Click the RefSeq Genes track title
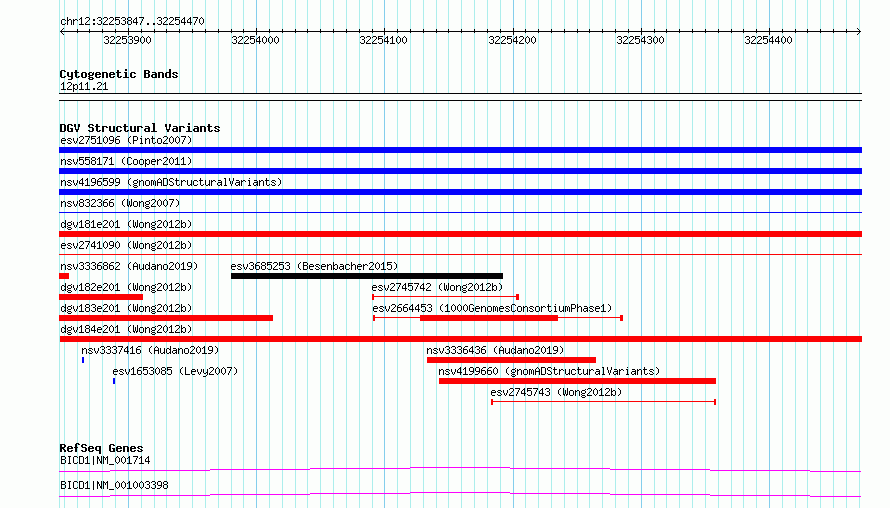This screenshot has height=508, width=890. tap(101, 448)
